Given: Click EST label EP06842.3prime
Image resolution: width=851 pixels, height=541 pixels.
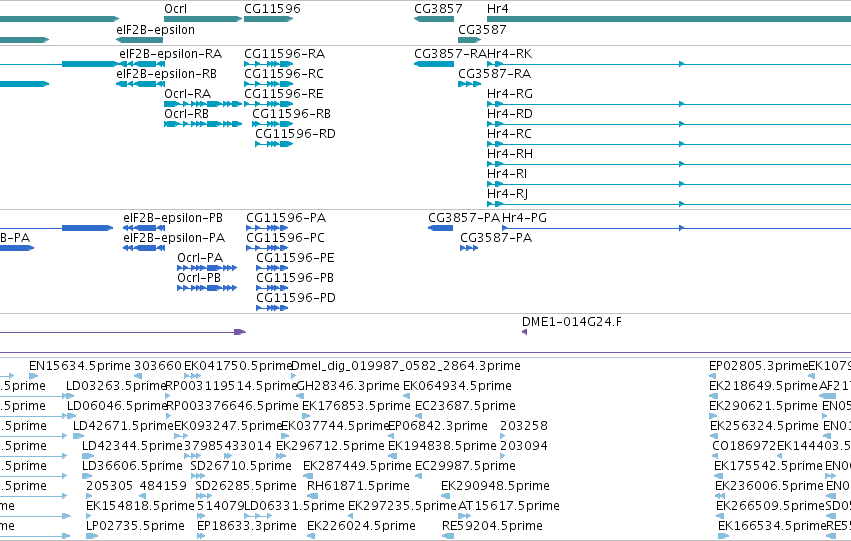Looking at the screenshot, I should click(438, 427).
